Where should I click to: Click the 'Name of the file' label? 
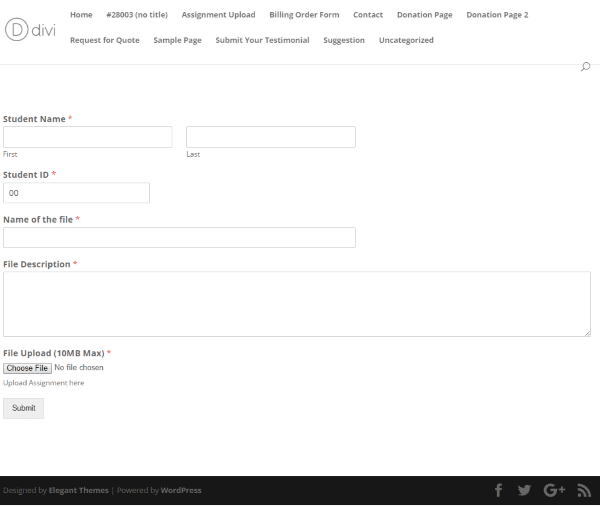38,220
